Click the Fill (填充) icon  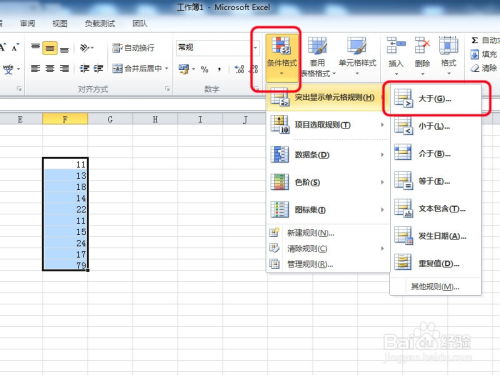[x=475, y=54]
